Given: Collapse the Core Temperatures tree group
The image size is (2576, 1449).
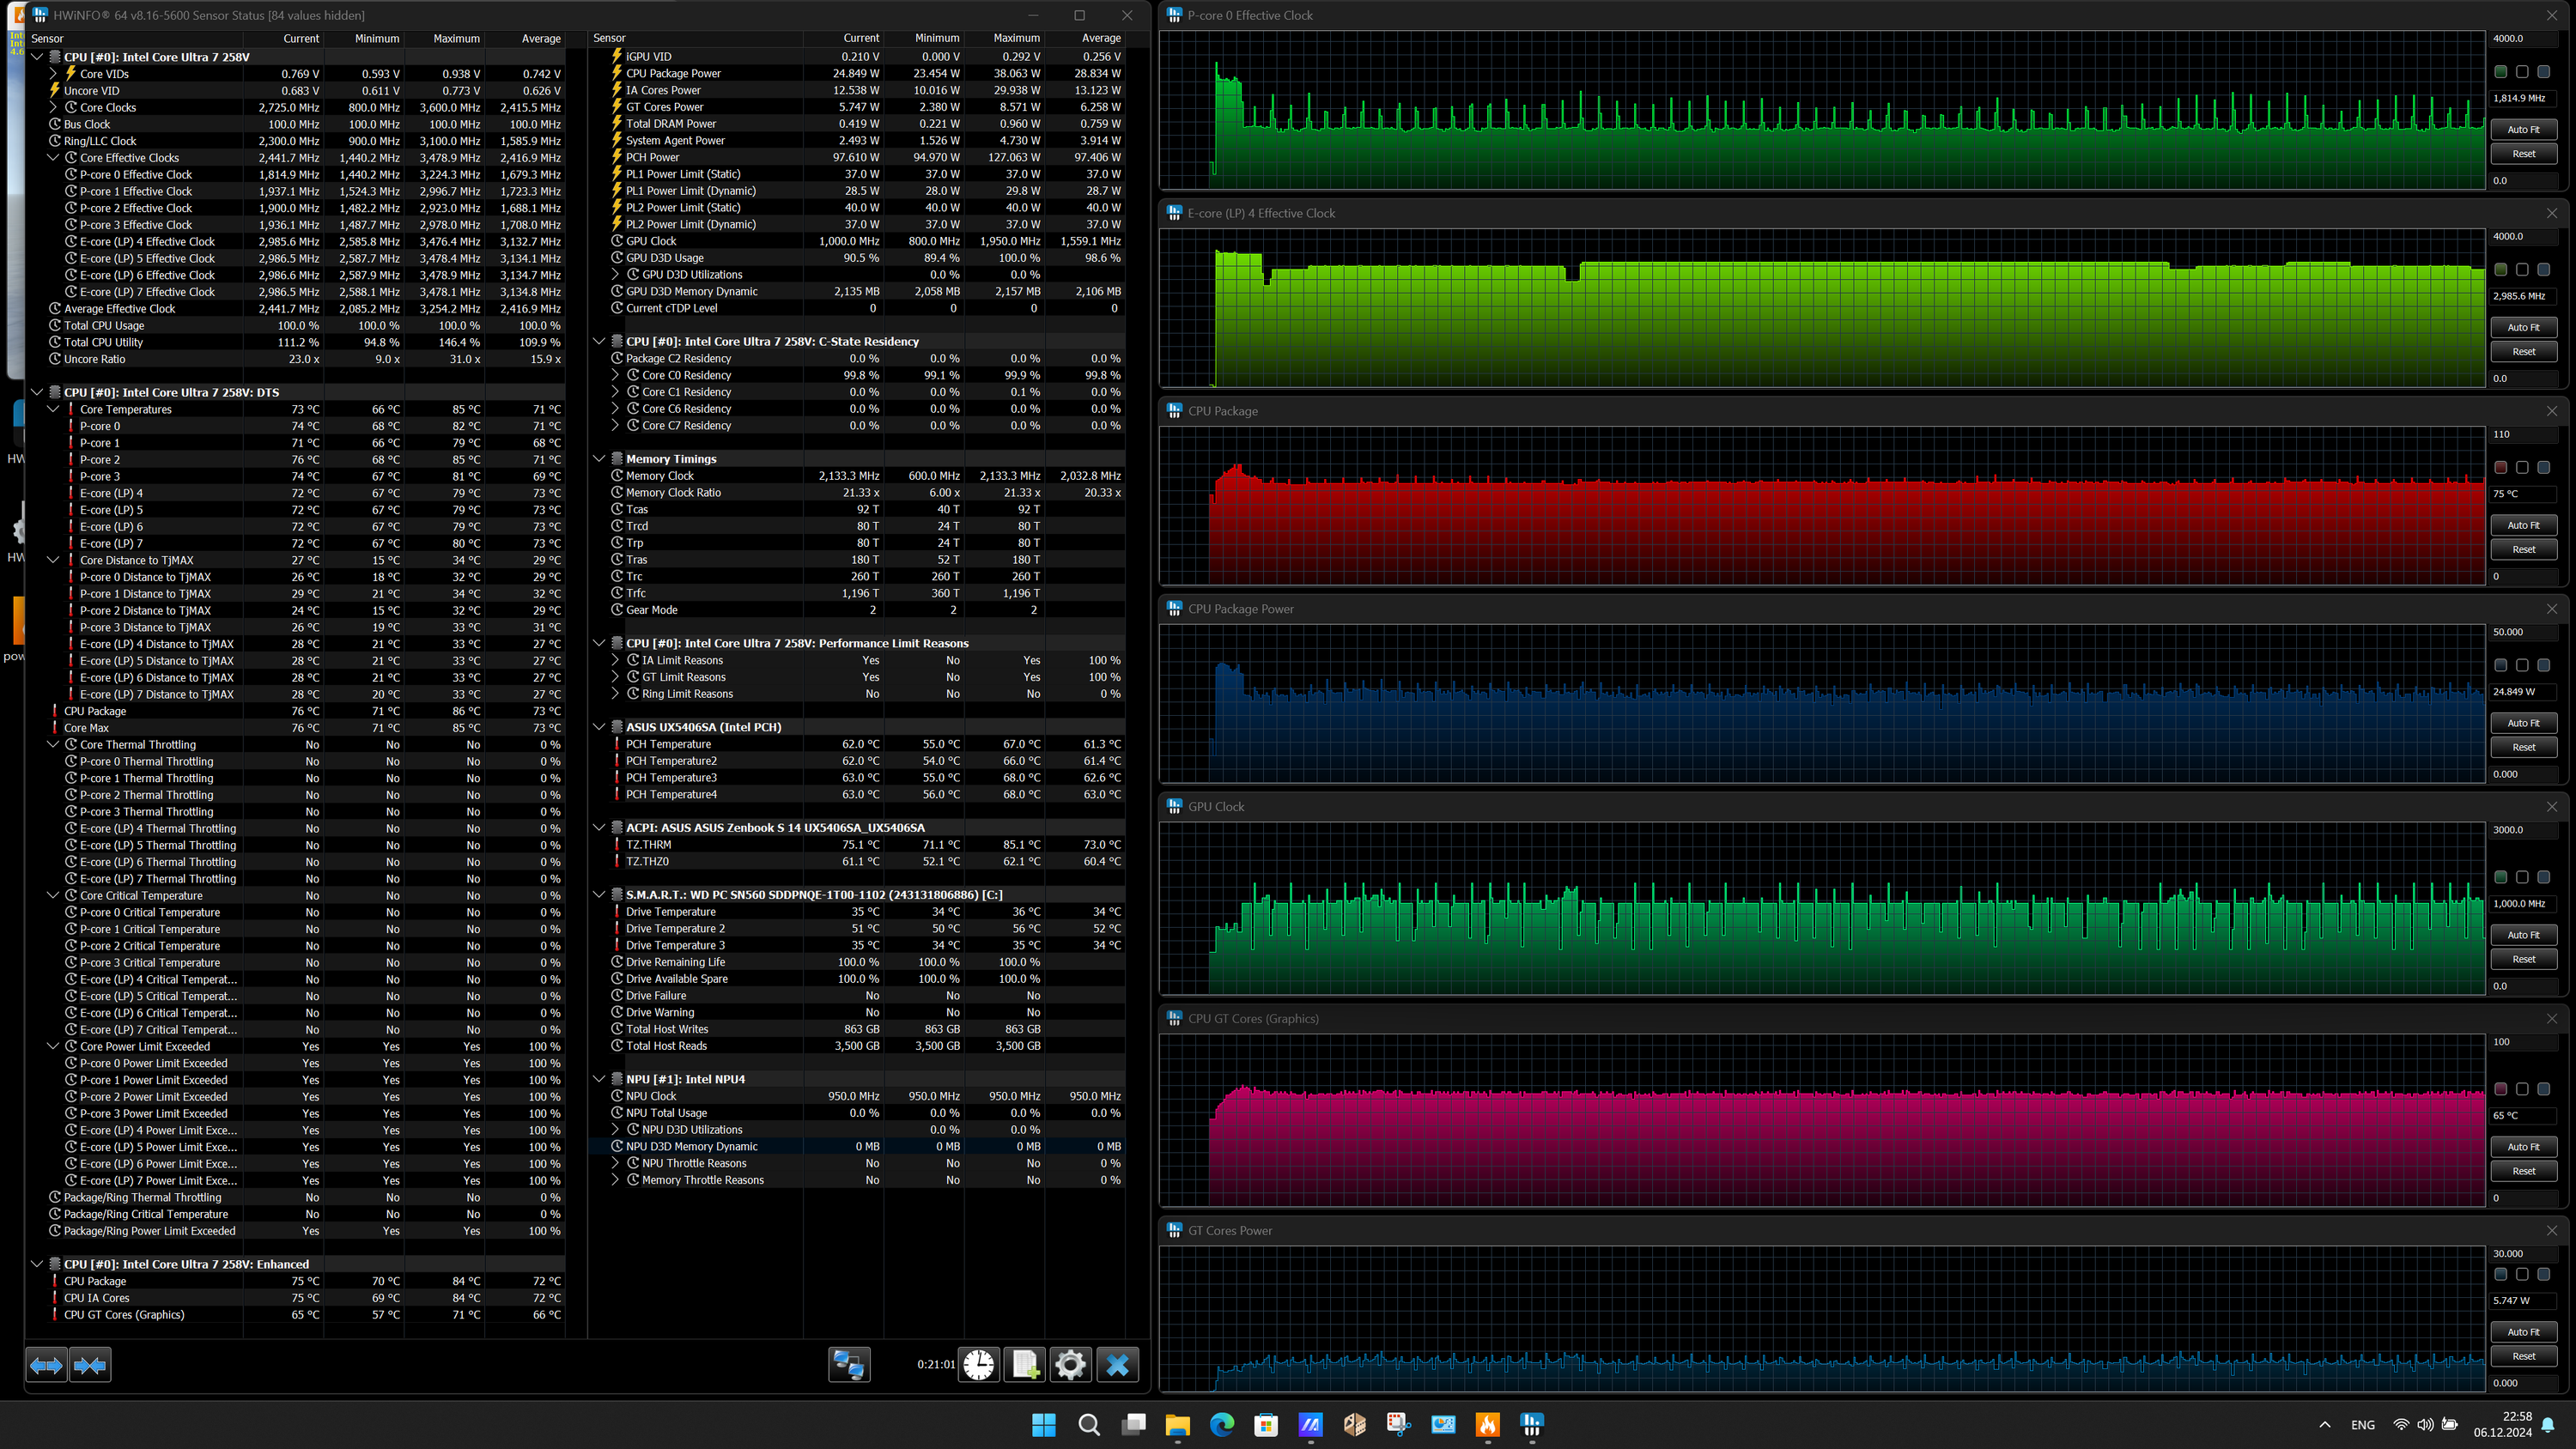Looking at the screenshot, I should 54,409.
